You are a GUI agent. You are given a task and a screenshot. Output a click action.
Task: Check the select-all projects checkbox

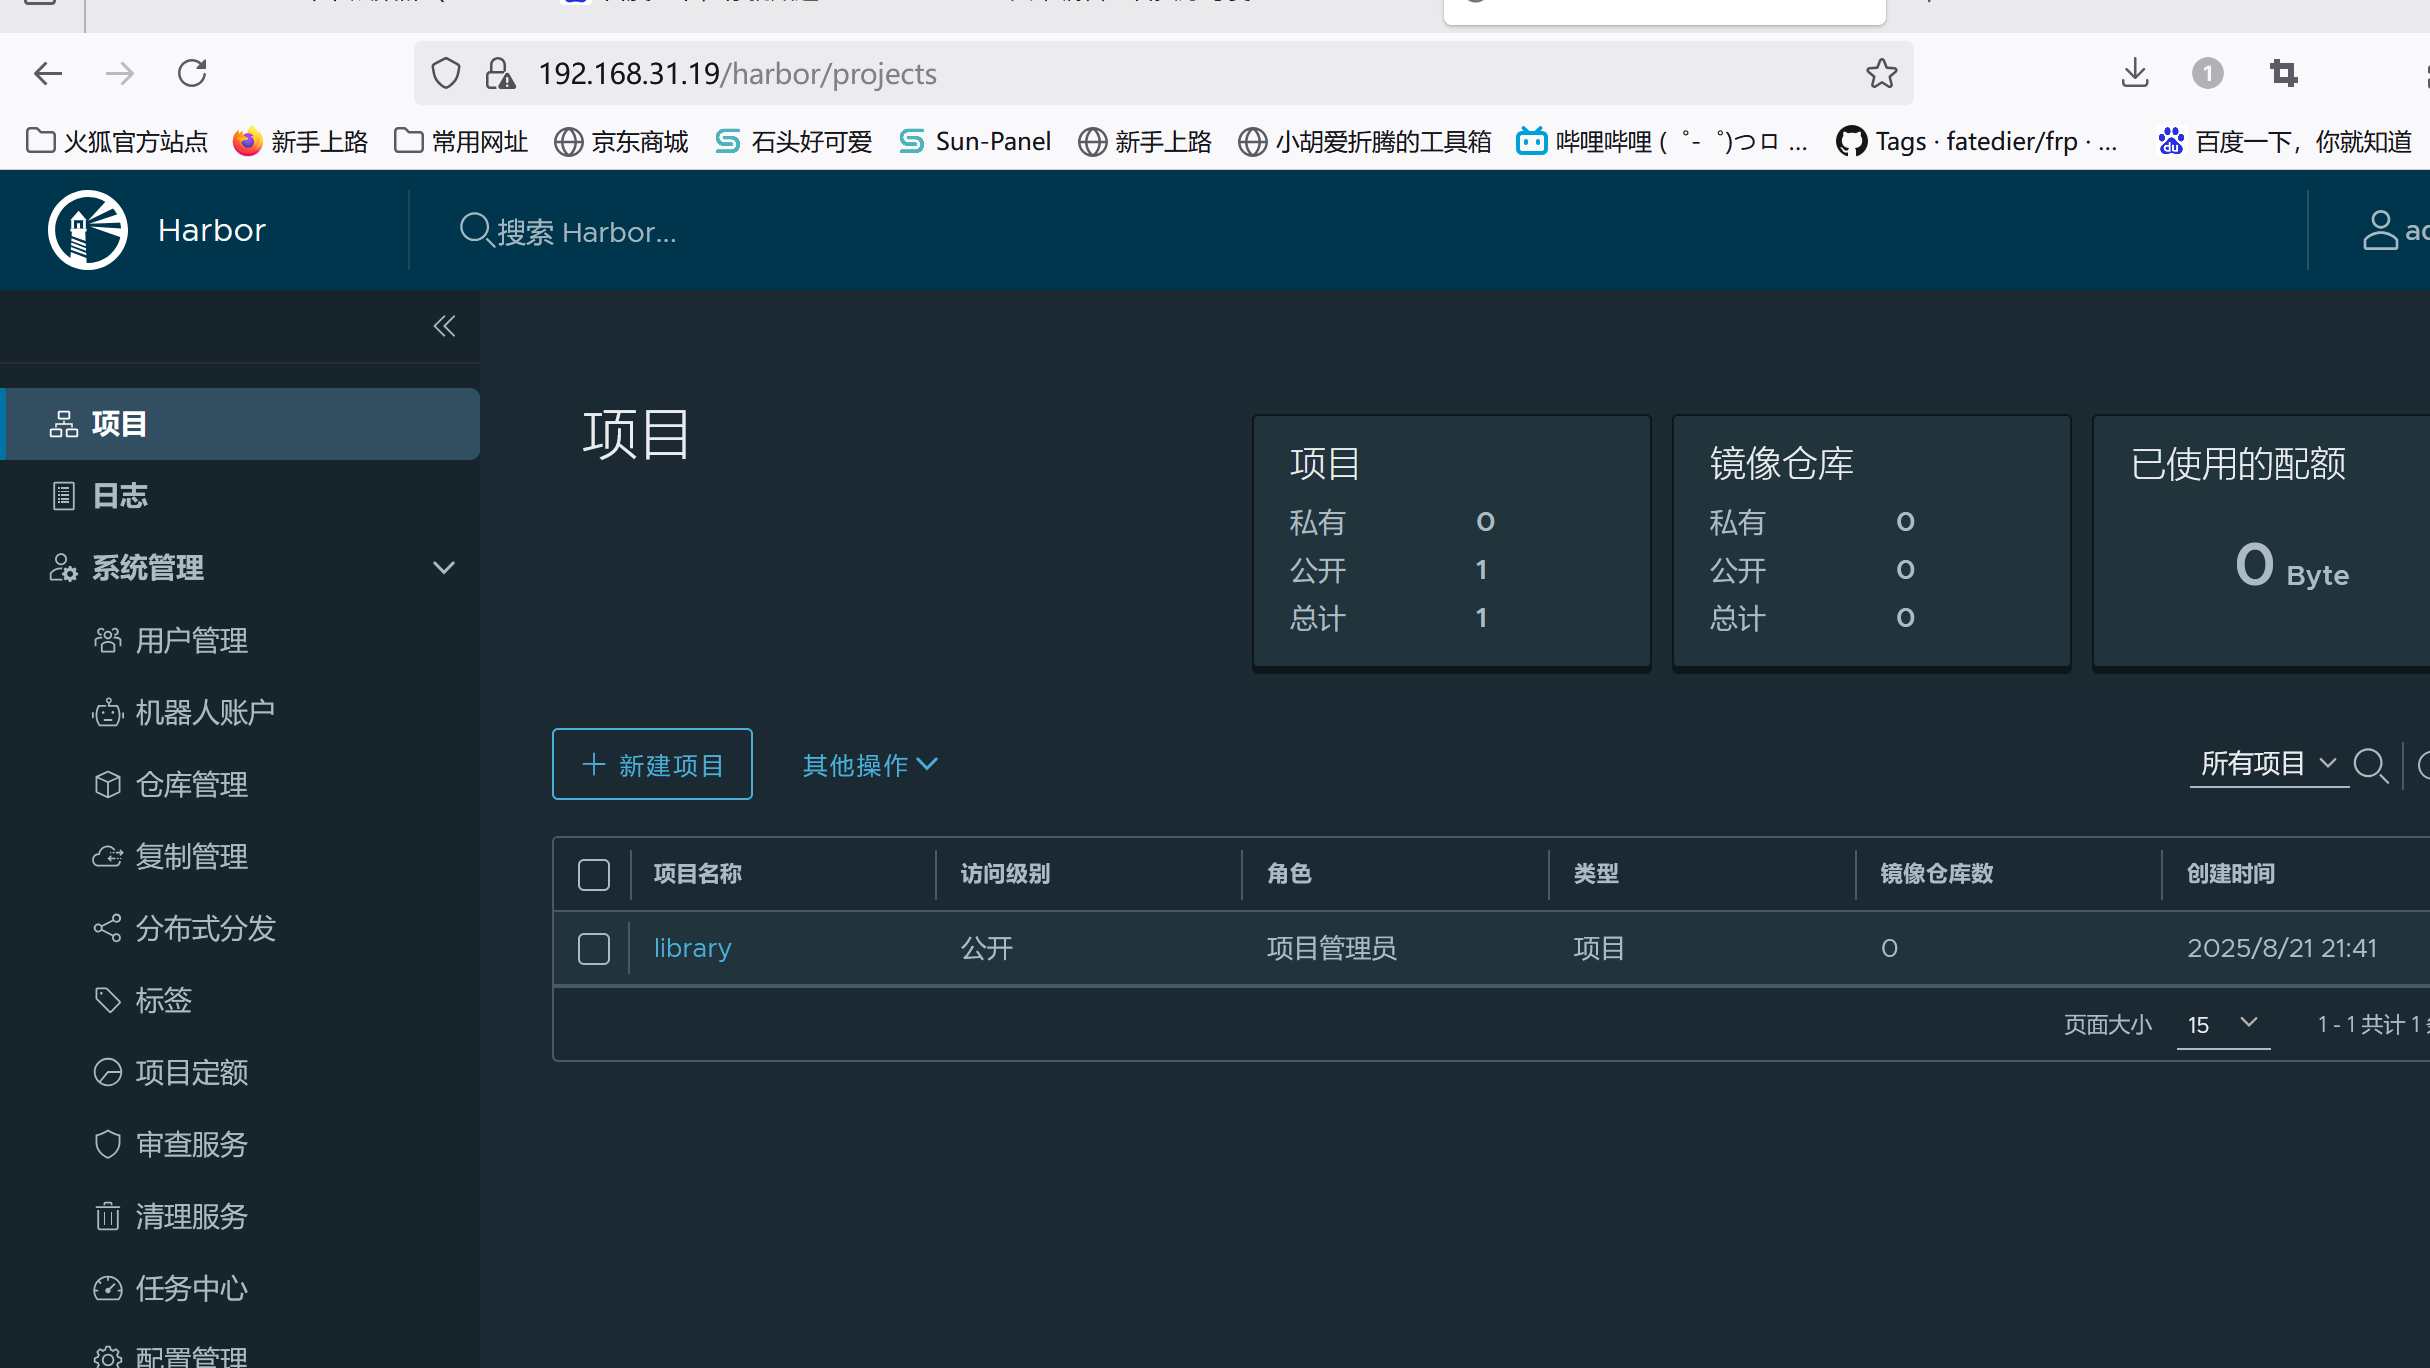594,874
